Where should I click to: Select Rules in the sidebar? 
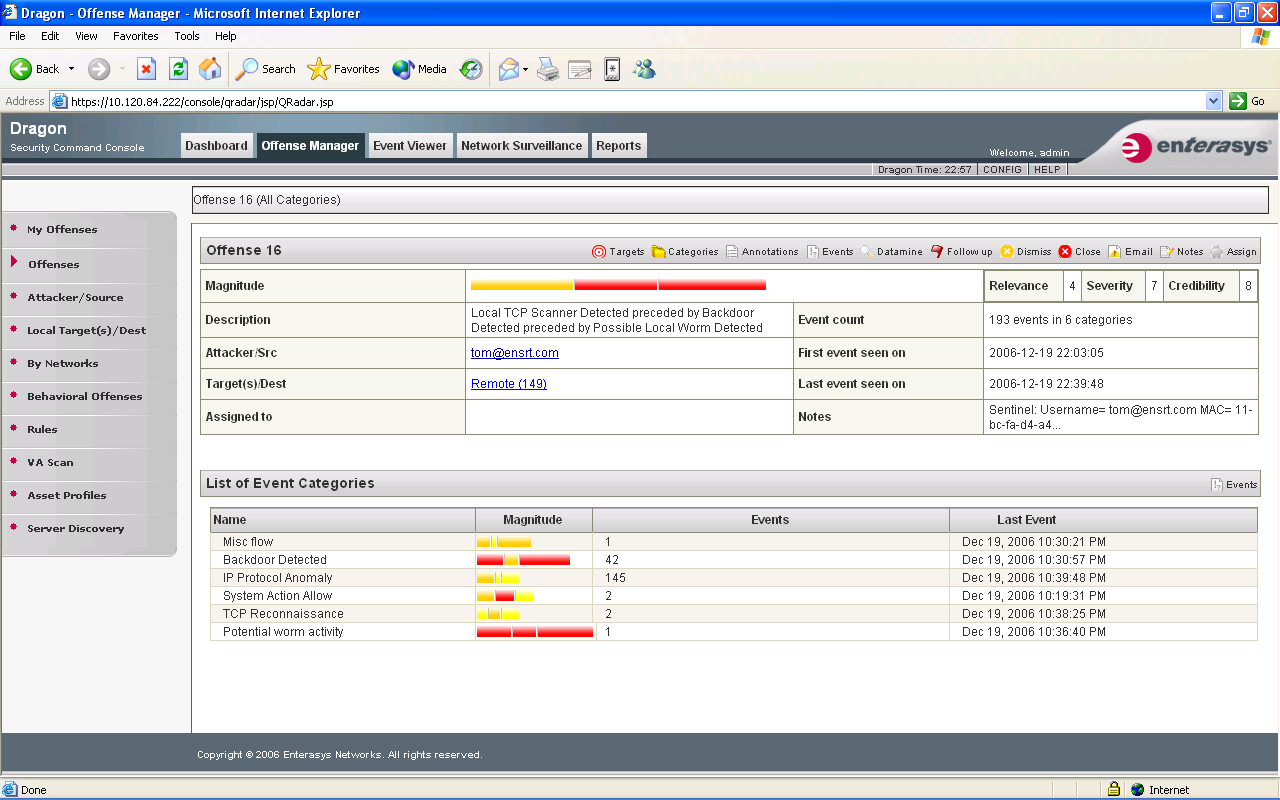(42, 430)
